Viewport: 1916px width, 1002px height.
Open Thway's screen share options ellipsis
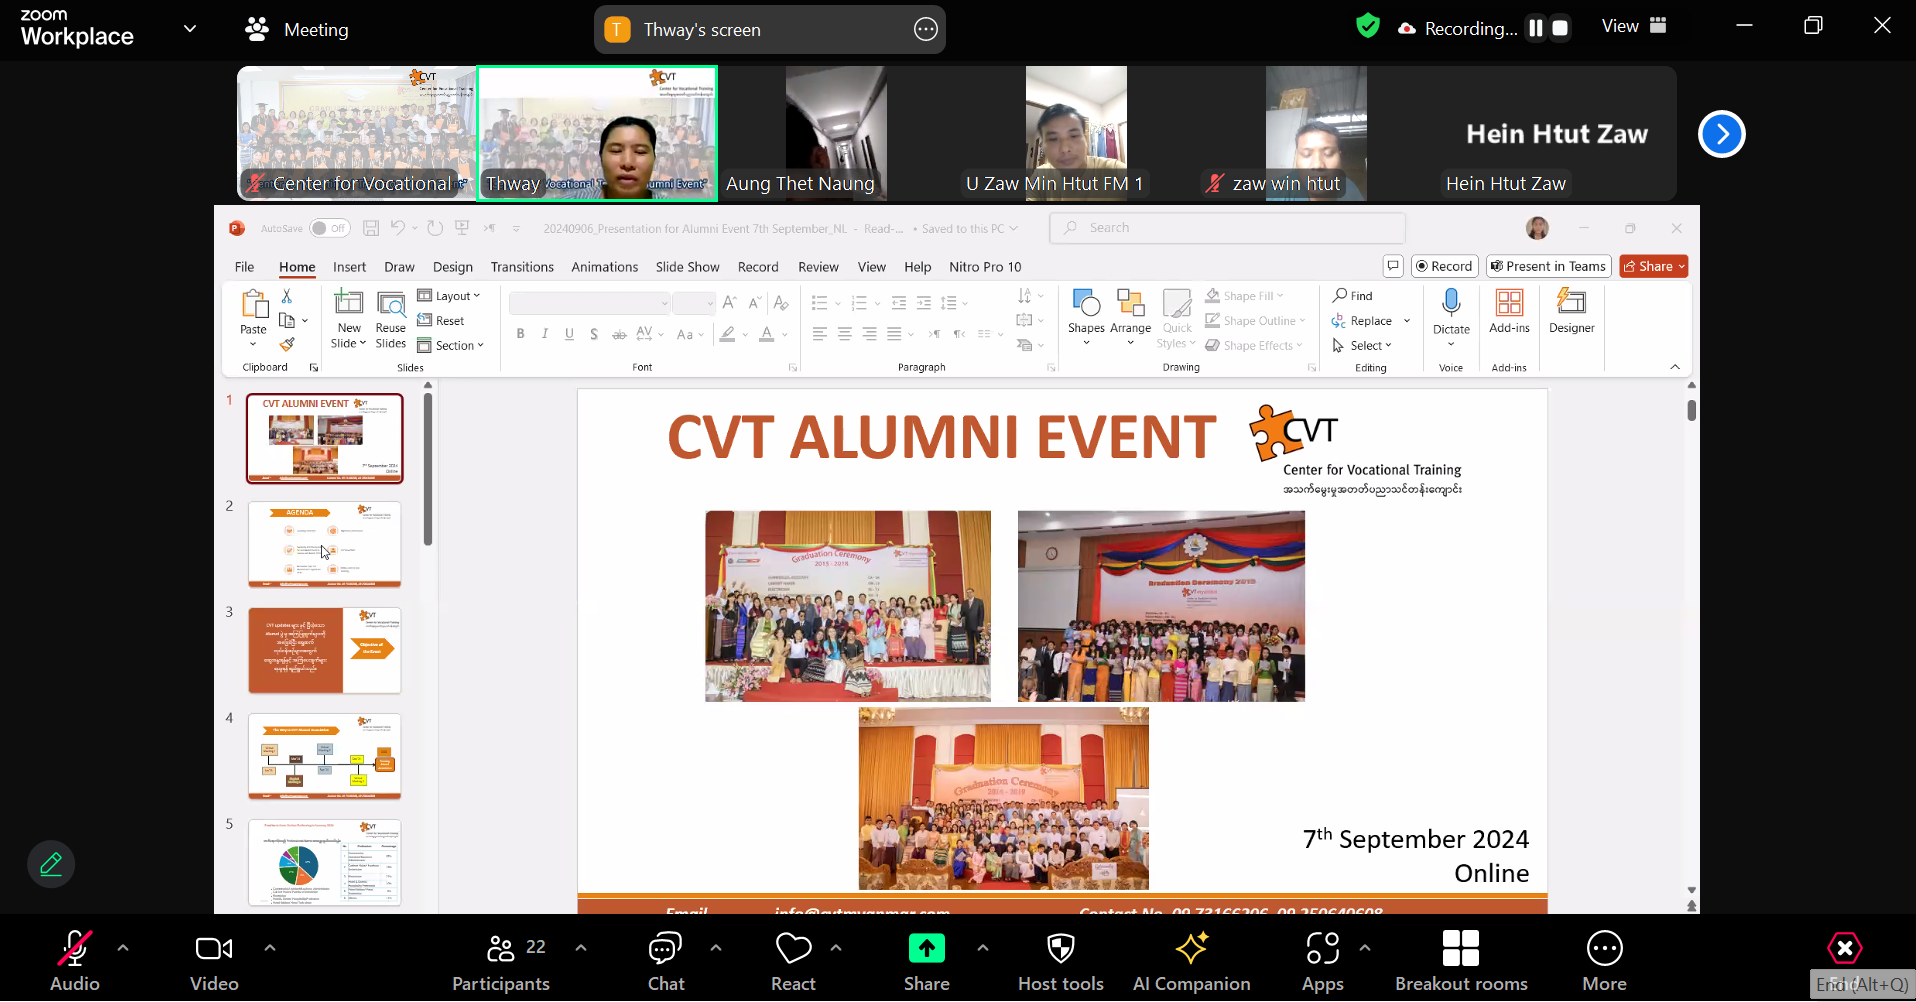926,30
